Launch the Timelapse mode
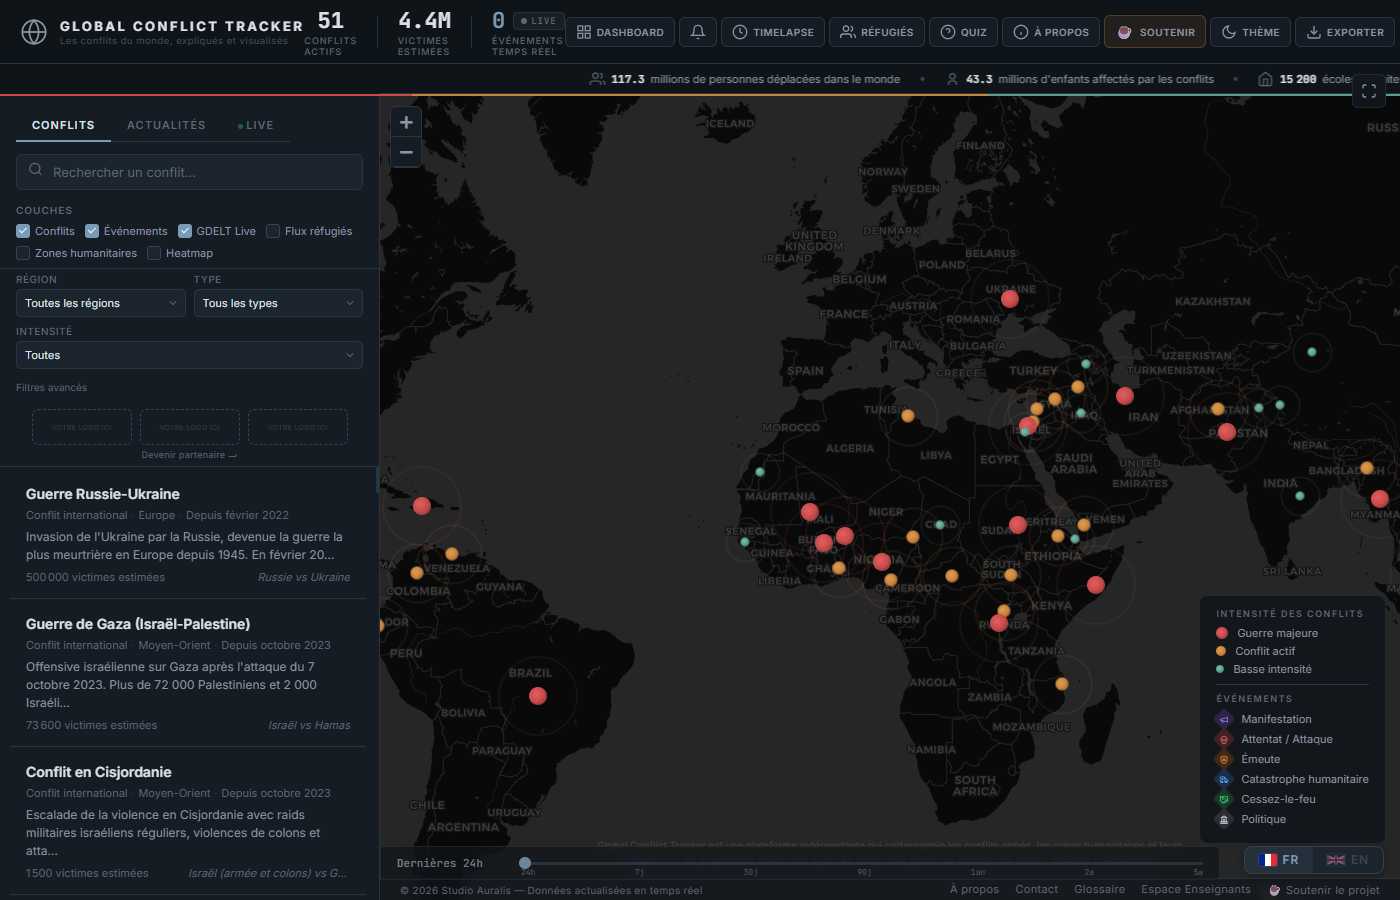 [772, 31]
